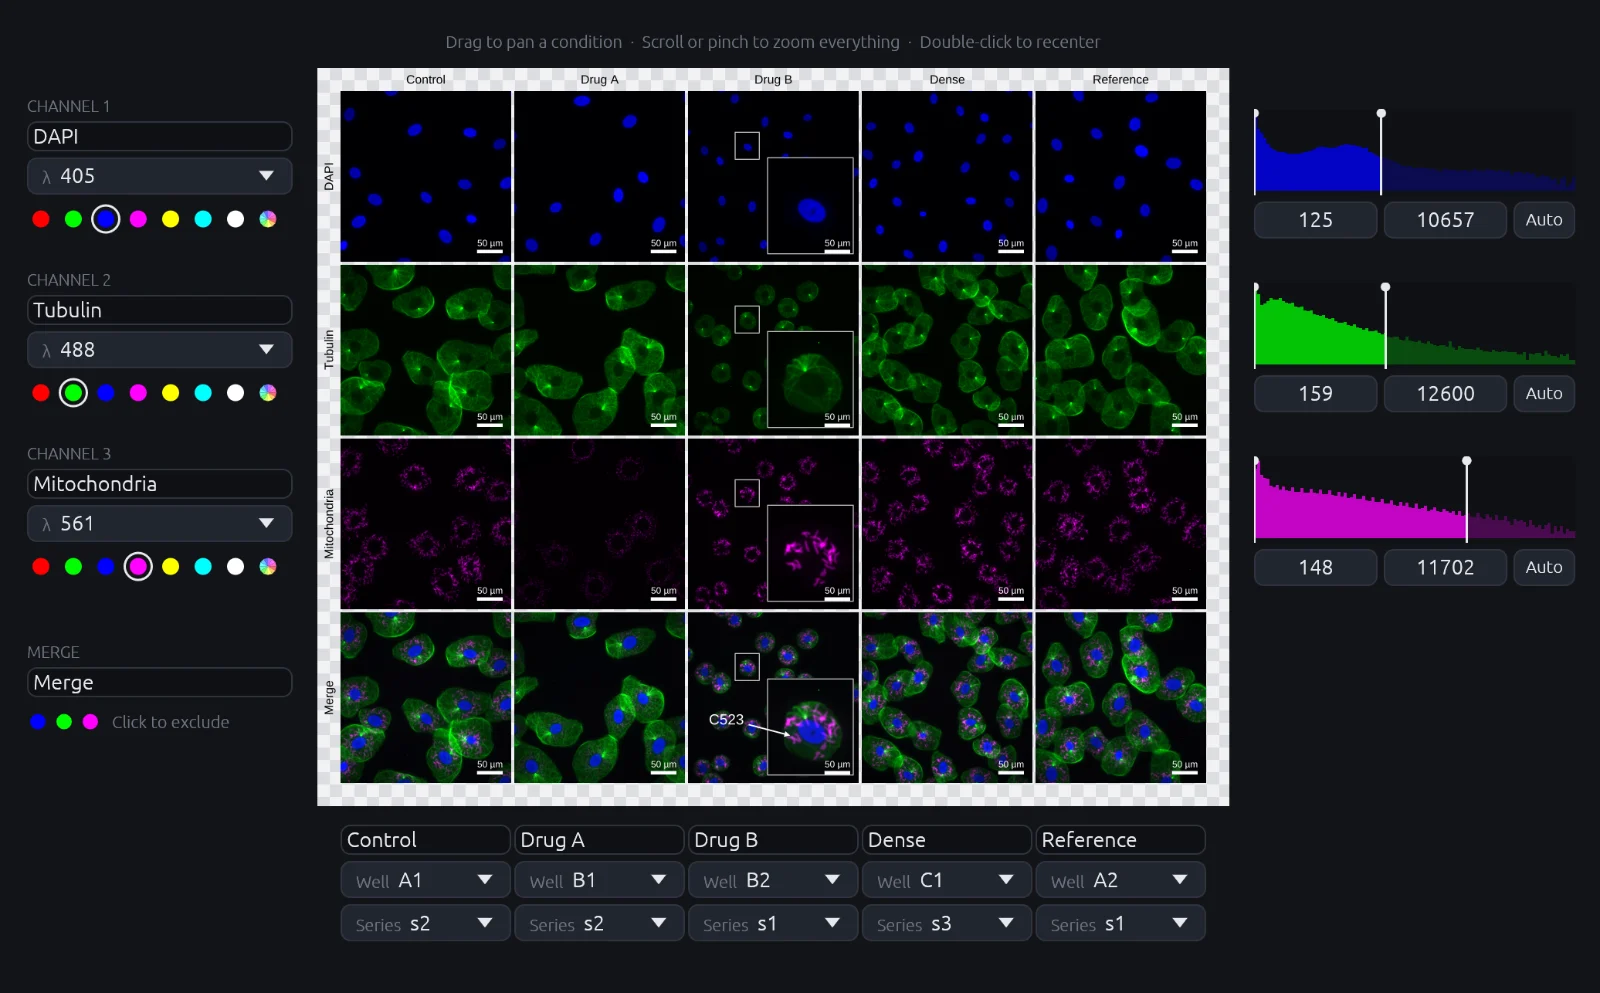Click the DAPI histogram maximum handle
Image resolution: width=1600 pixels, height=993 pixels.
pos(1381,114)
